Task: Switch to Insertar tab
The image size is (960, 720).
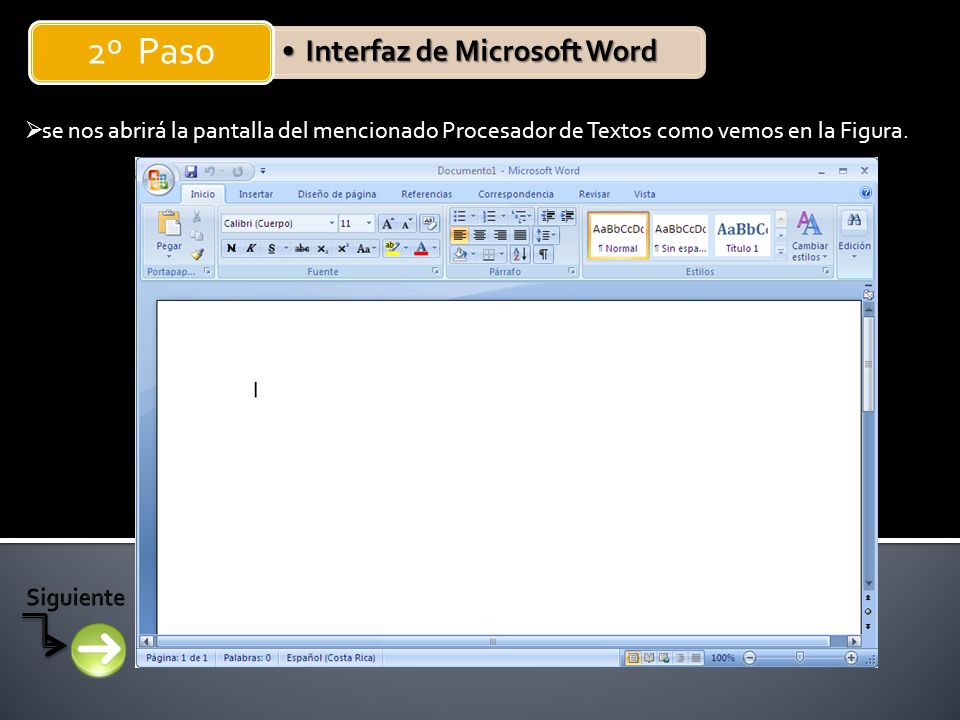Action: (x=256, y=194)
